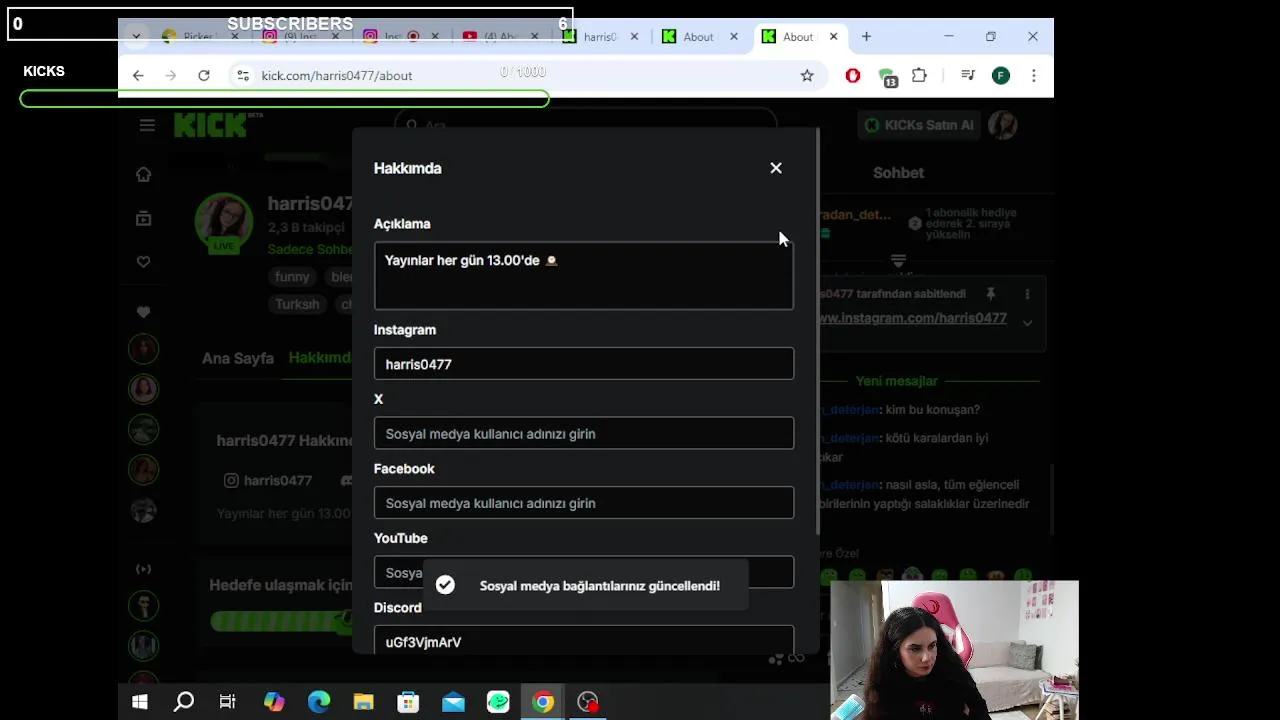Click the funny tag chip
Image resolution: width=1280 pixels, height=720 pixels.
(x=292, y=277)
